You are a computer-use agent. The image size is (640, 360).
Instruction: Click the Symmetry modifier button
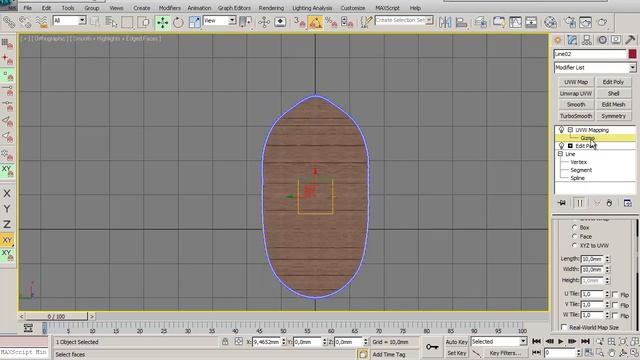click(613, 116)
